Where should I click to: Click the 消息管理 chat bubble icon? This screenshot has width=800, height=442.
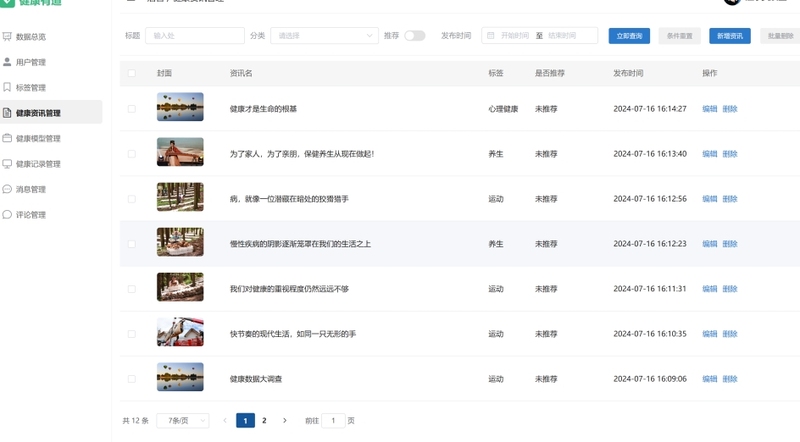click(7, 189)
